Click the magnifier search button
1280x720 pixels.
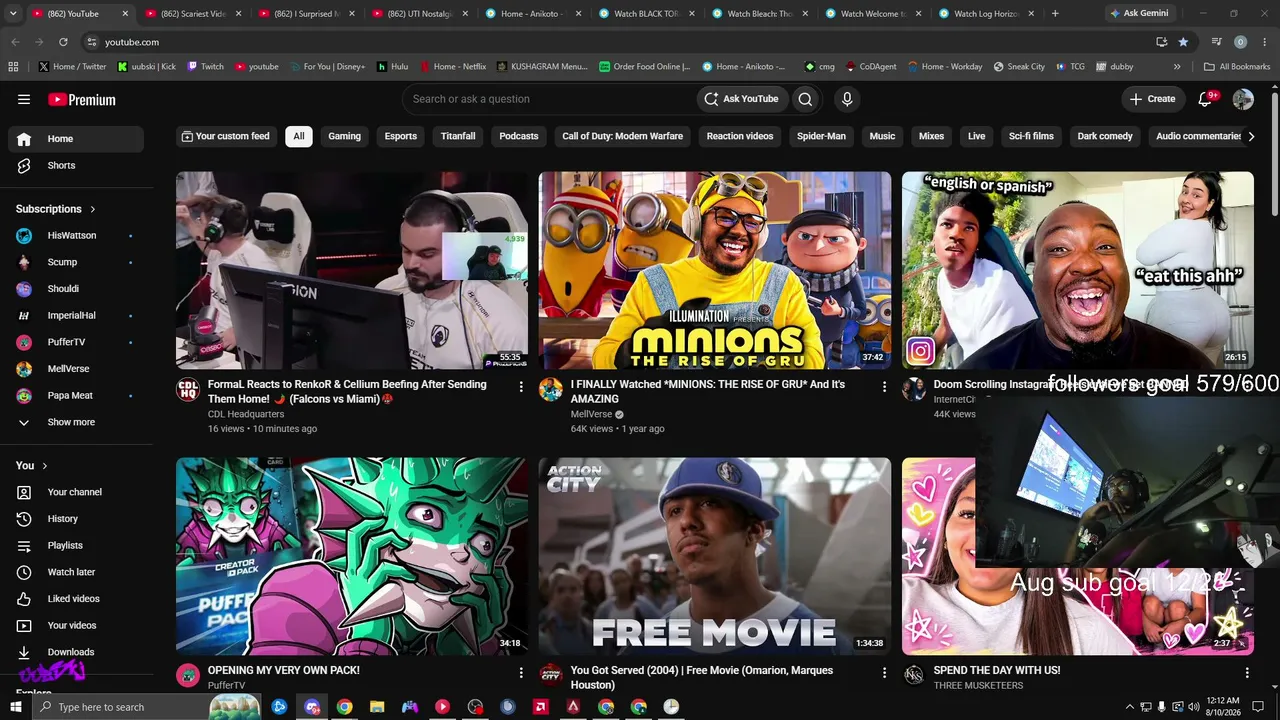(x=805, y=99)
